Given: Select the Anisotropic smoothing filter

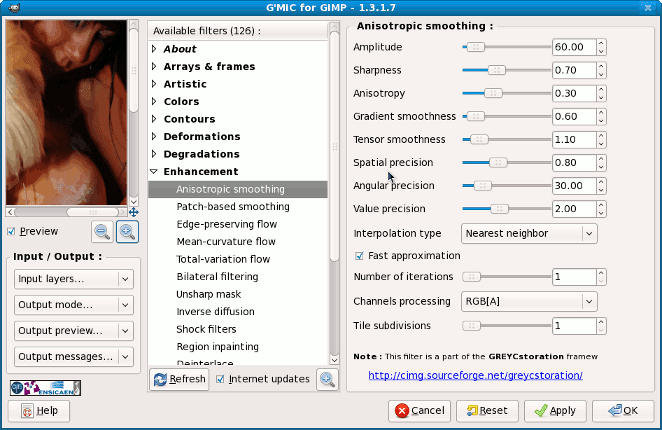Looking at the screenshot, I should pos(238,189).
